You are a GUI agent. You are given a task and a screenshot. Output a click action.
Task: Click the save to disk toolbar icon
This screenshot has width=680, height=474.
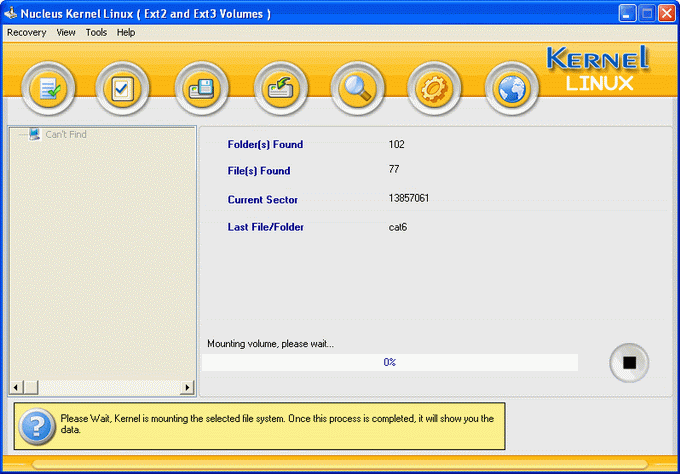pyautogui.click(x=201, y=88)
